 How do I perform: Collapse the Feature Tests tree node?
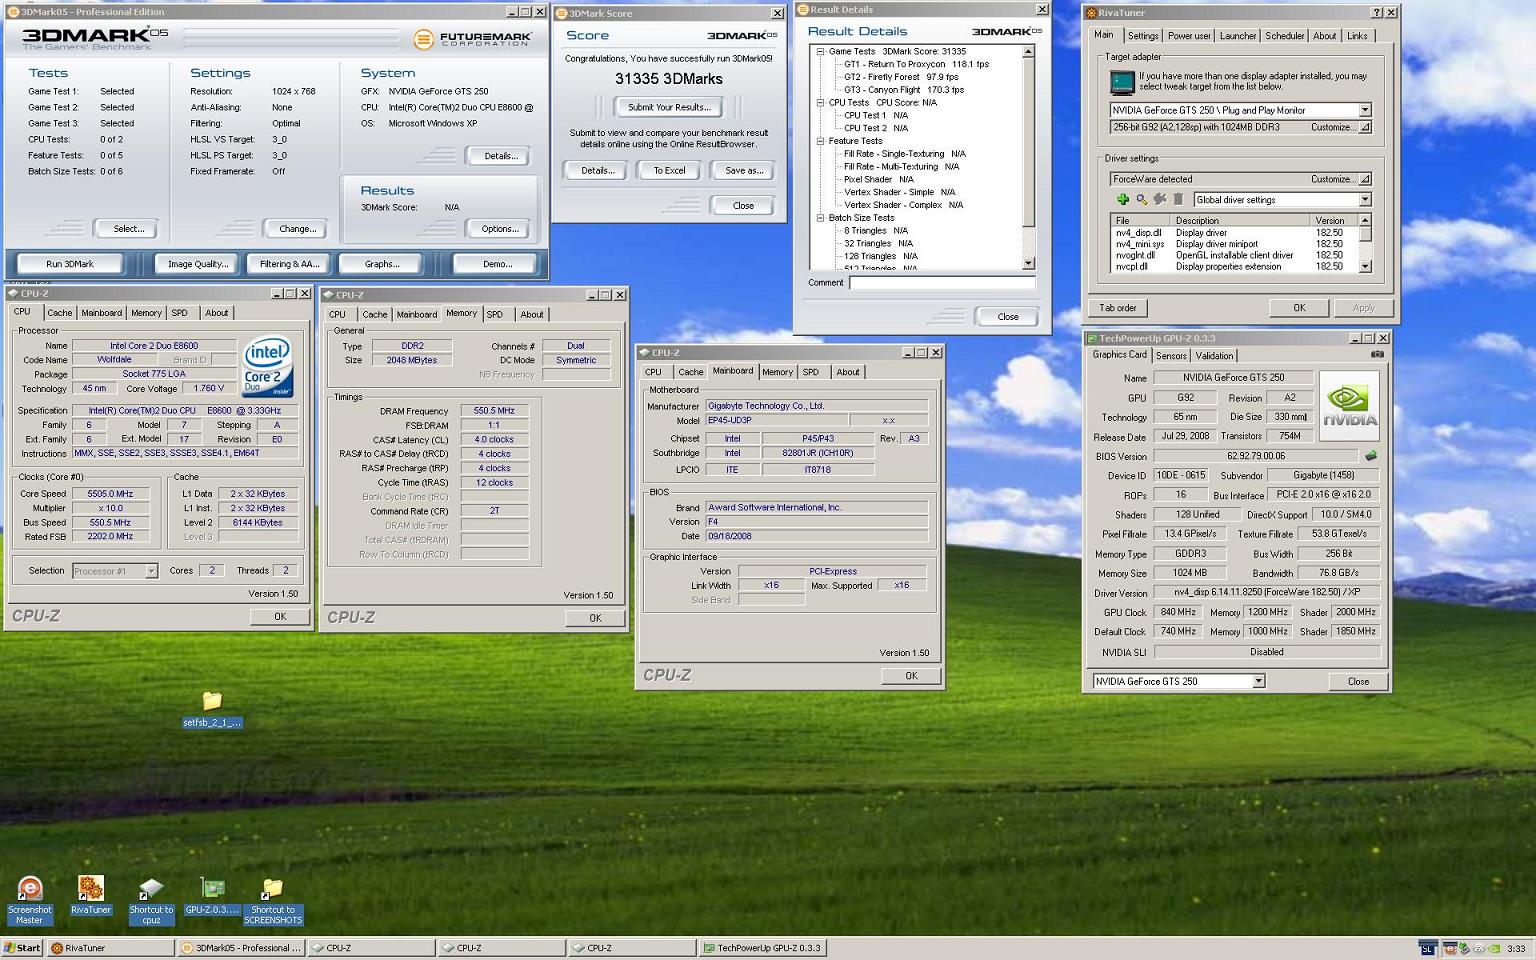tap(820, 141)
